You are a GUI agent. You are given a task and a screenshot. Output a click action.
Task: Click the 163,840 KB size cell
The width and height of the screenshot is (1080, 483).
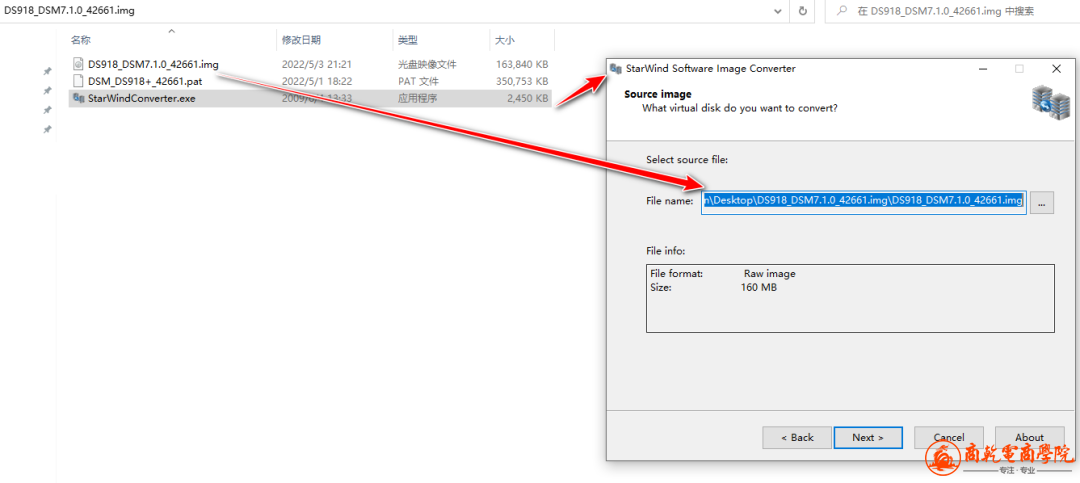[522, 65]
